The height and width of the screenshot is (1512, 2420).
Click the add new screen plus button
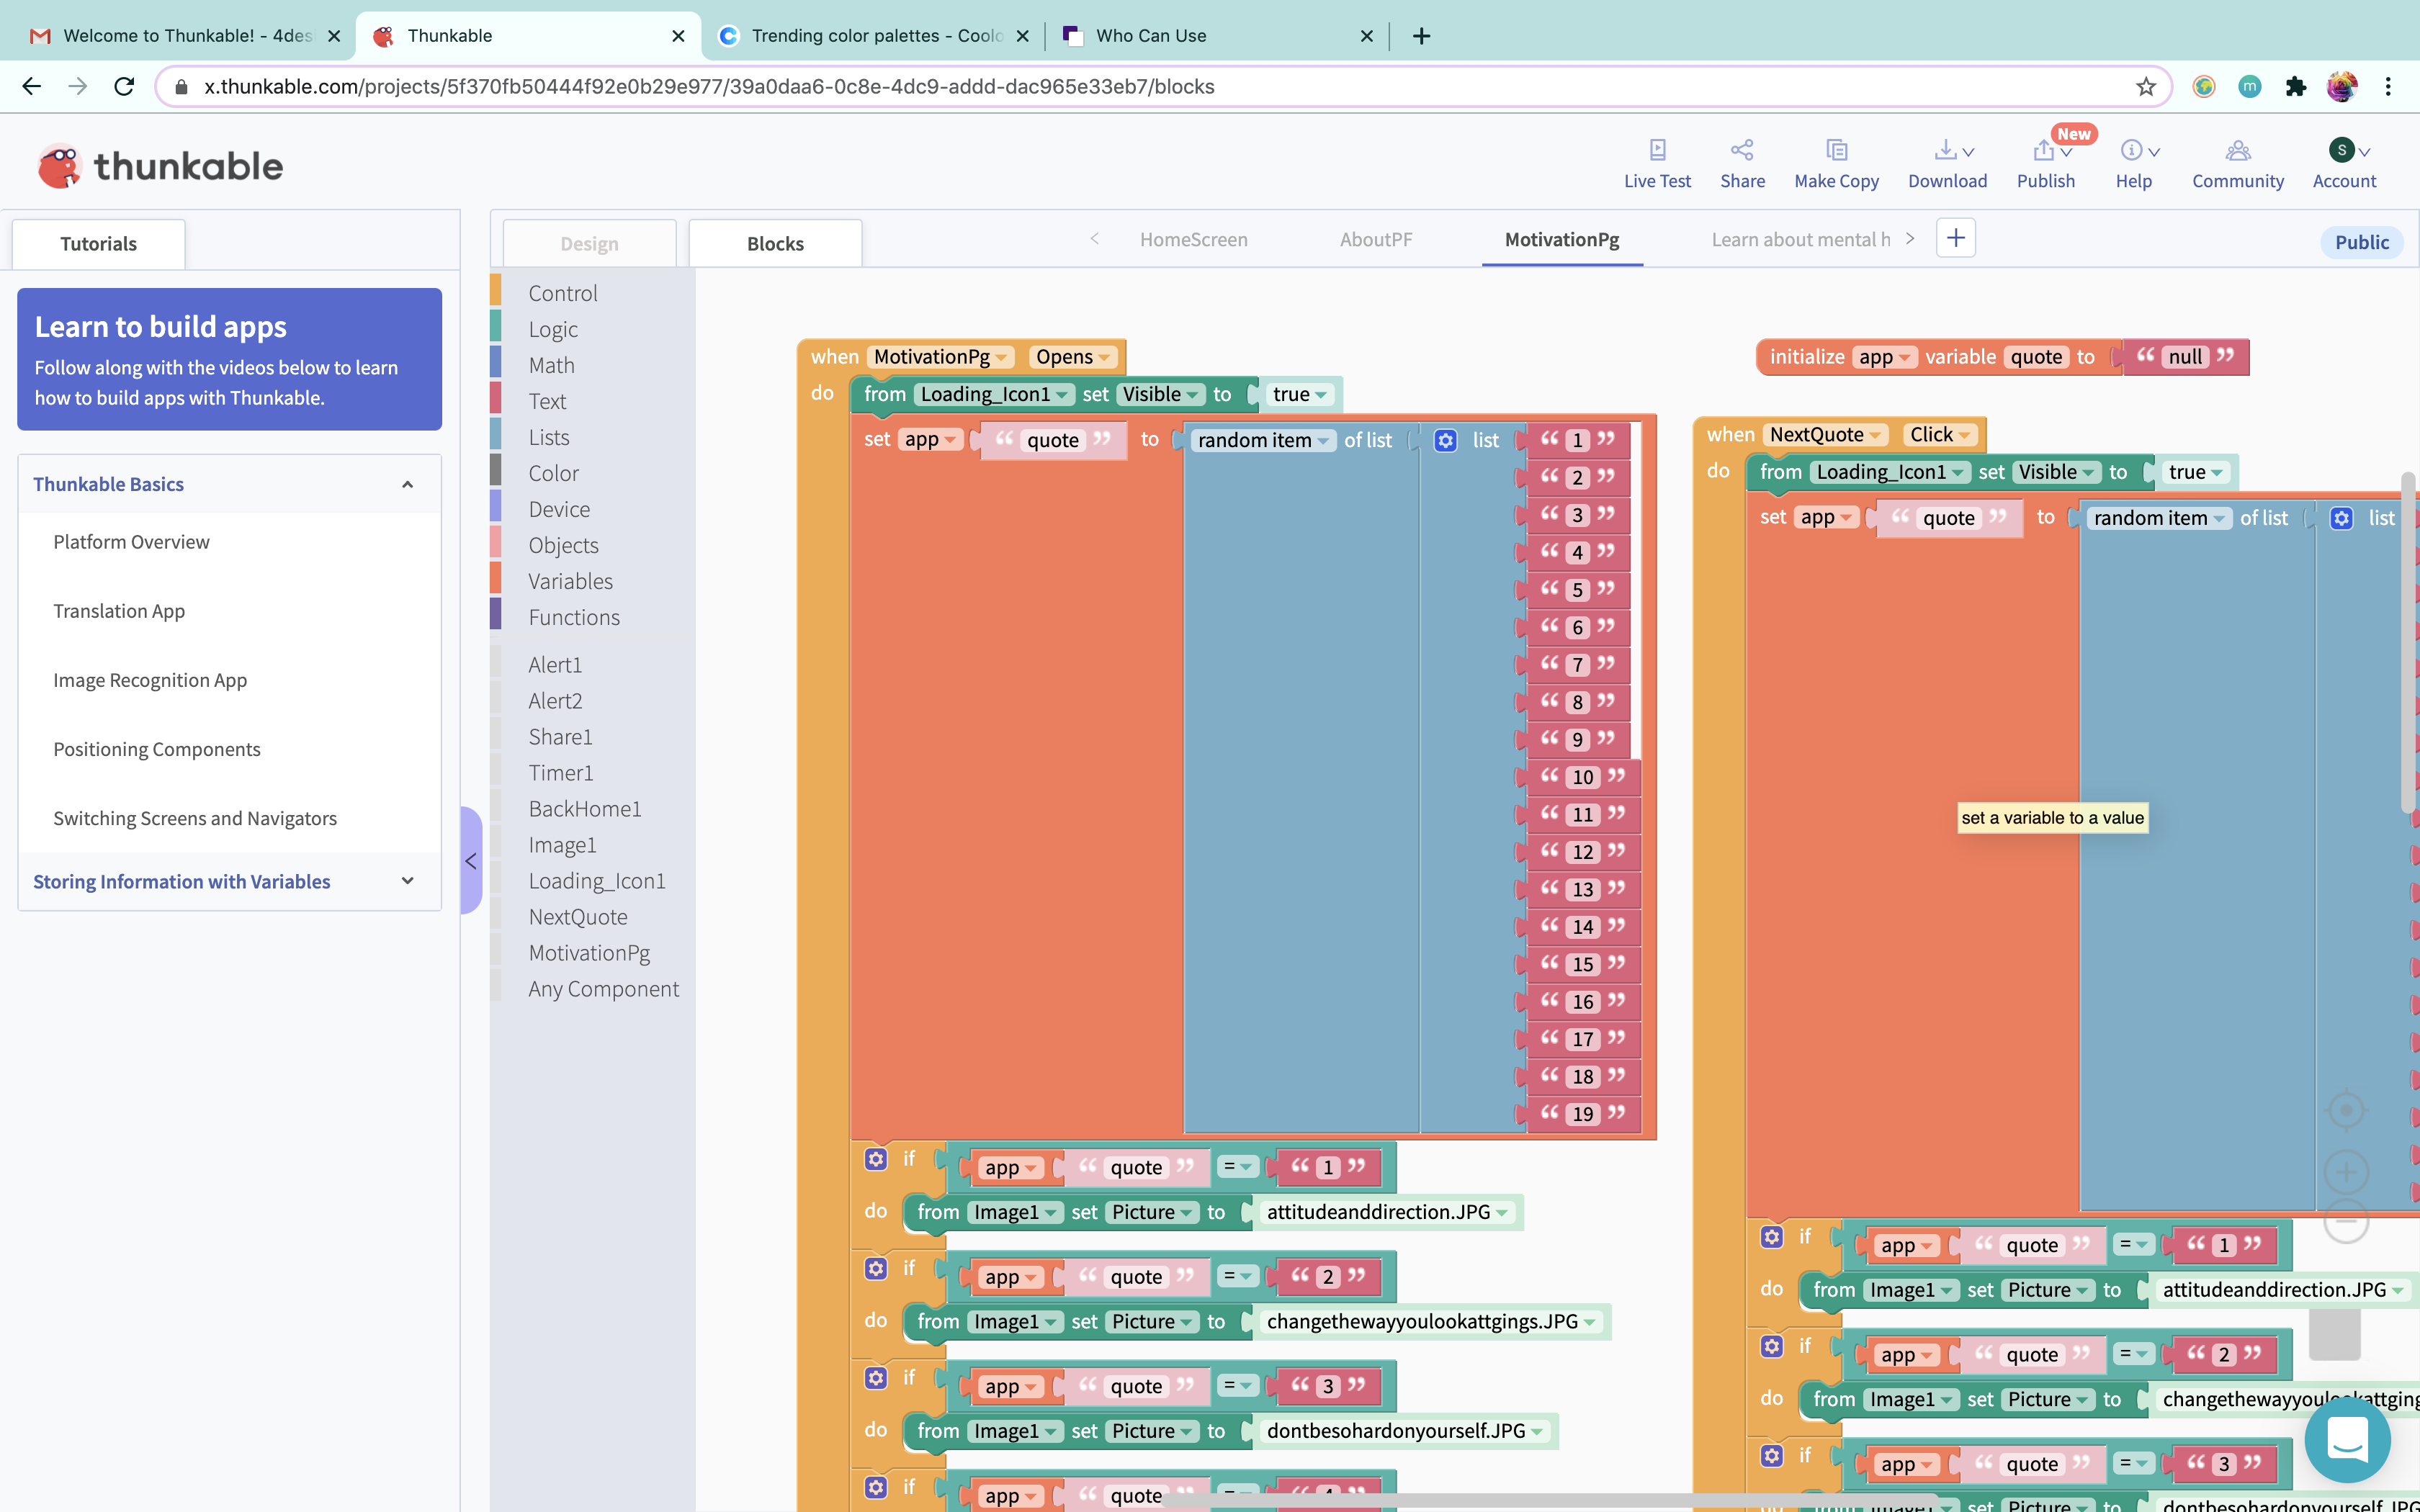[1955, 239]
